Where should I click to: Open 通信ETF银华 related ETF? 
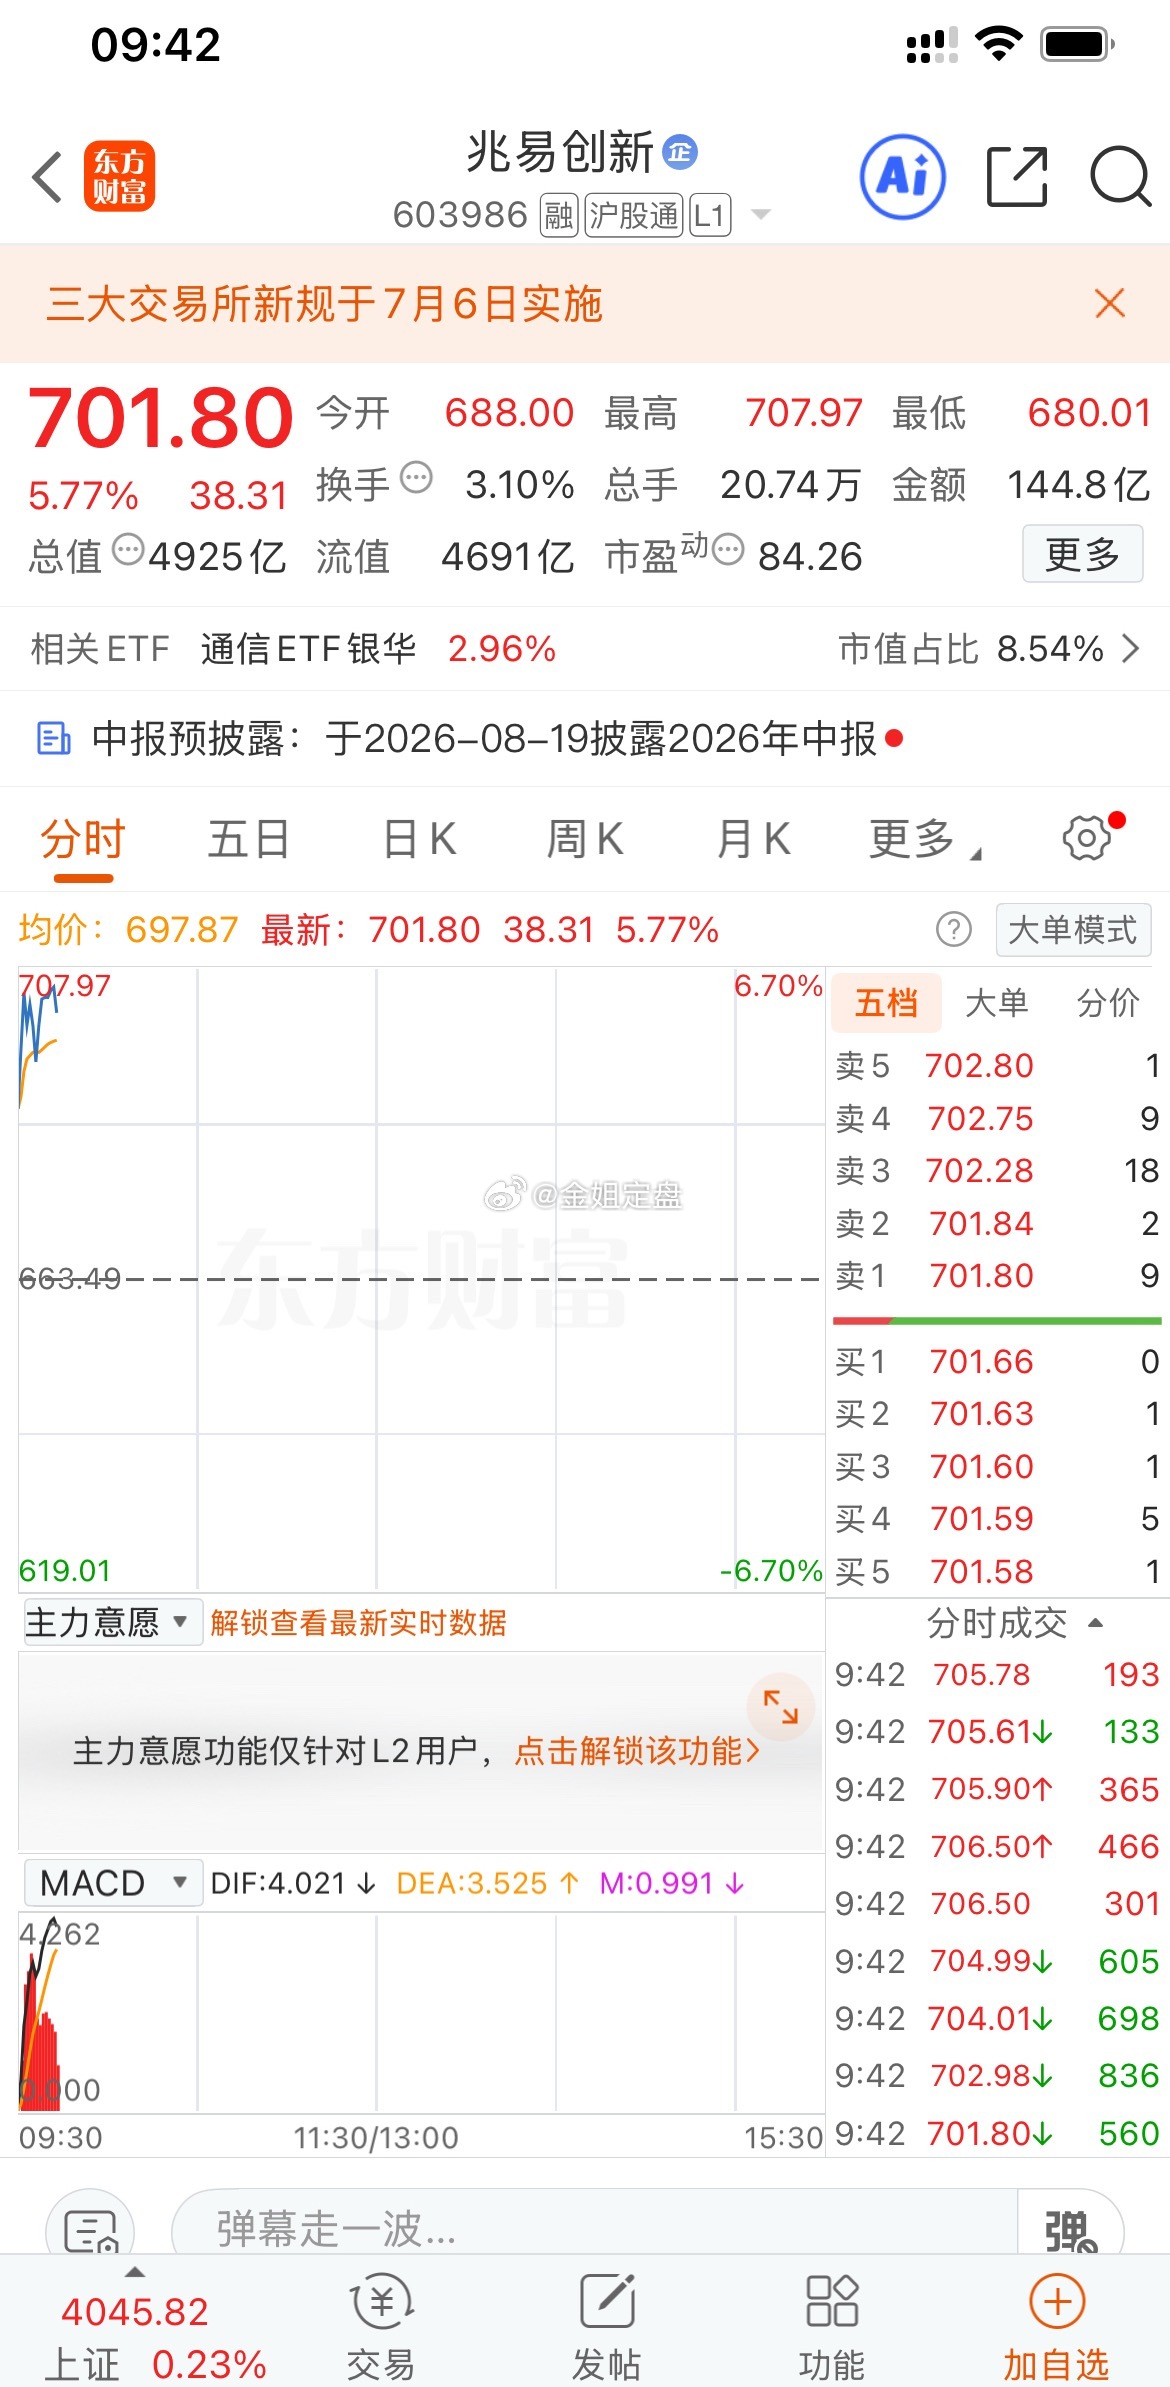[308, 649]
